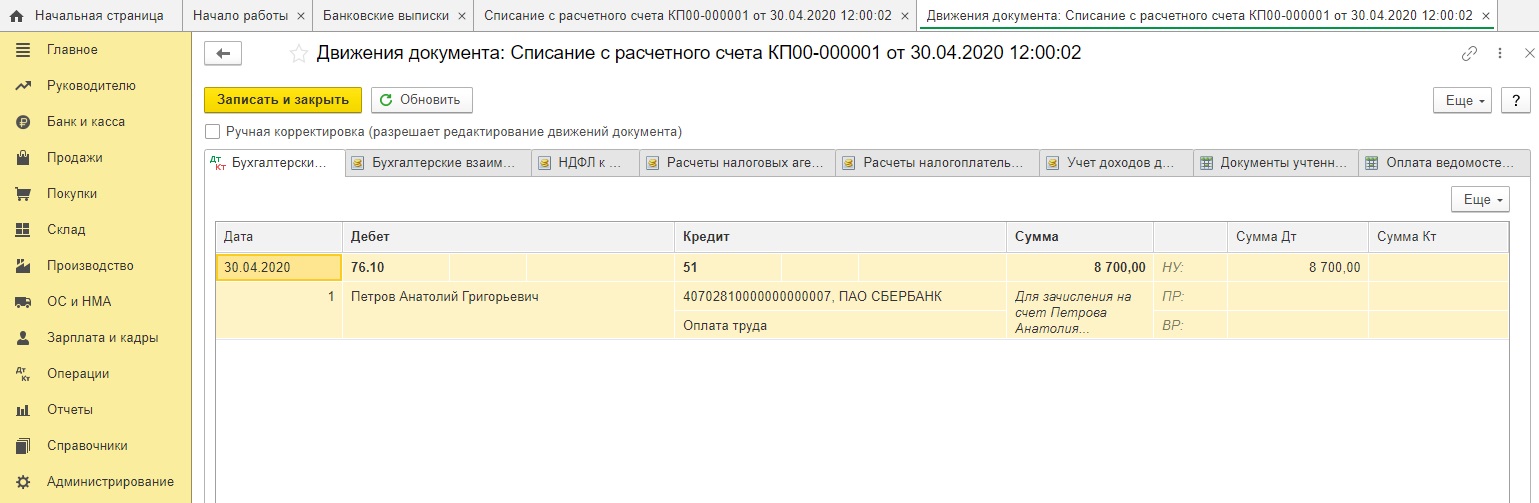This screenshot has height=503, width=1539.
Task: Click the Обновить refresh button
Action: [x=421, y=100]
